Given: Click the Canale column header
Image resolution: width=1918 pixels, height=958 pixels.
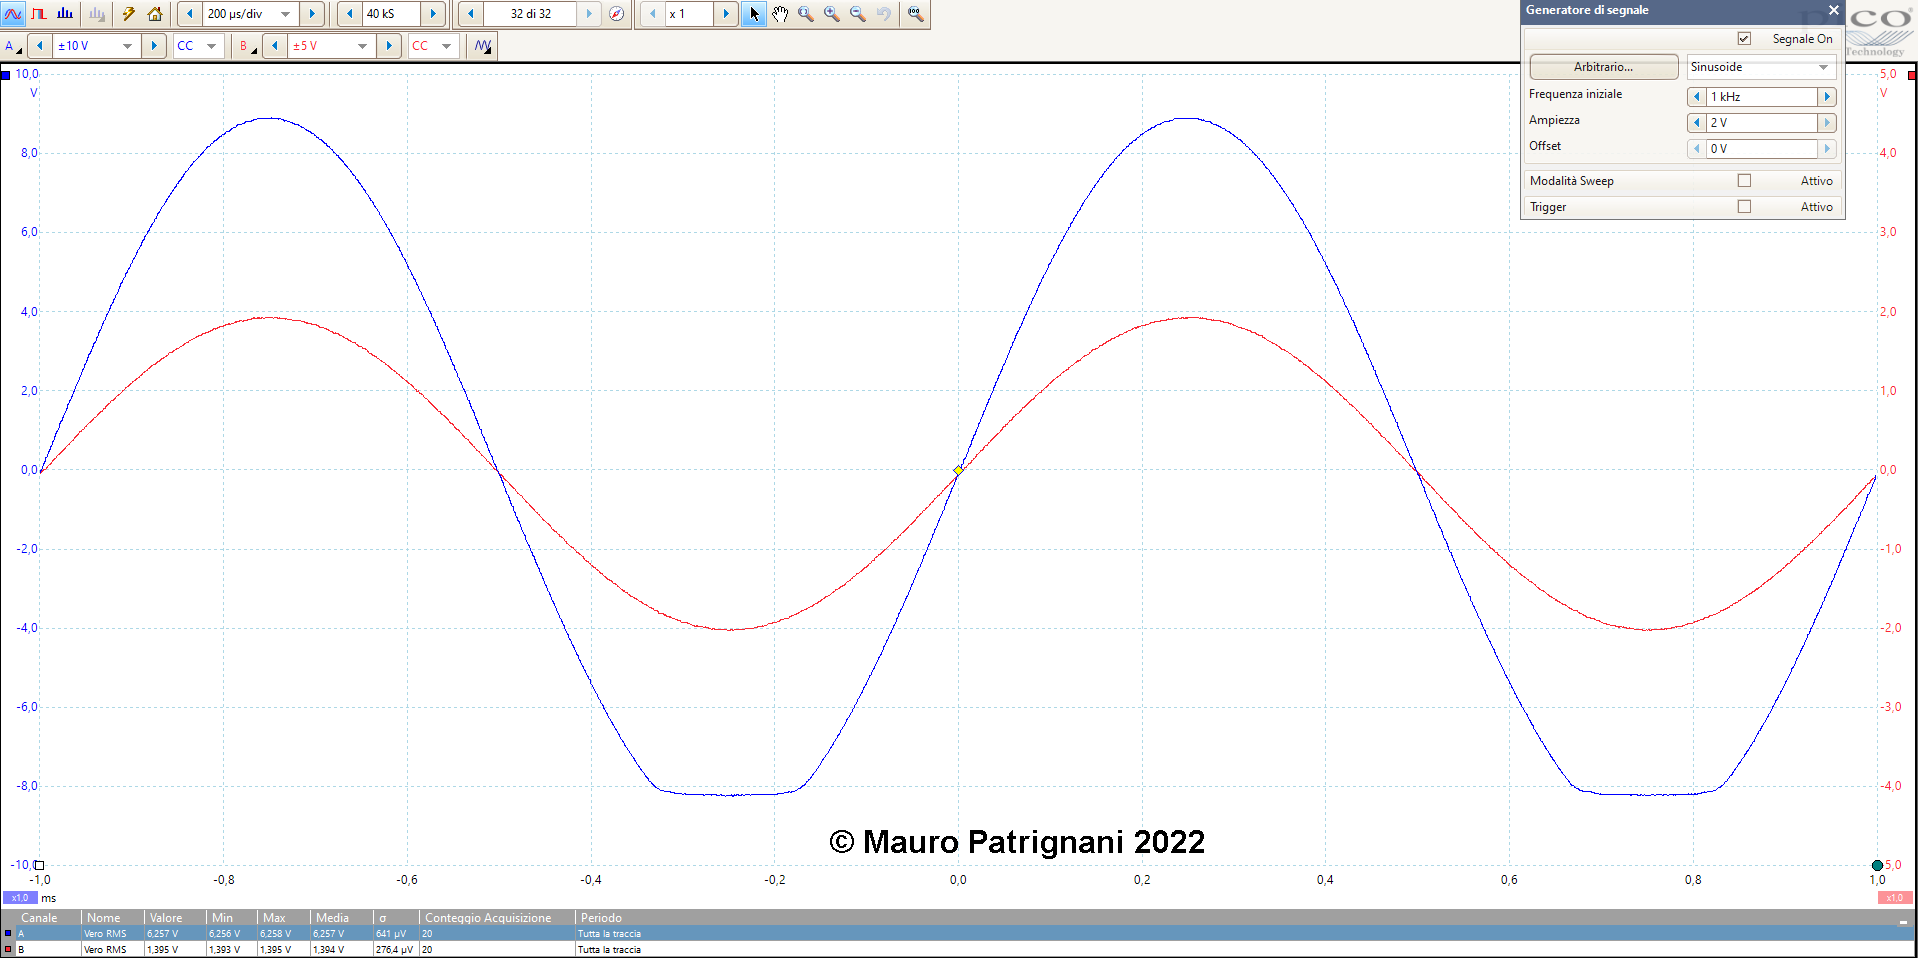Looking at the screenshot, I should pos(40,918).
